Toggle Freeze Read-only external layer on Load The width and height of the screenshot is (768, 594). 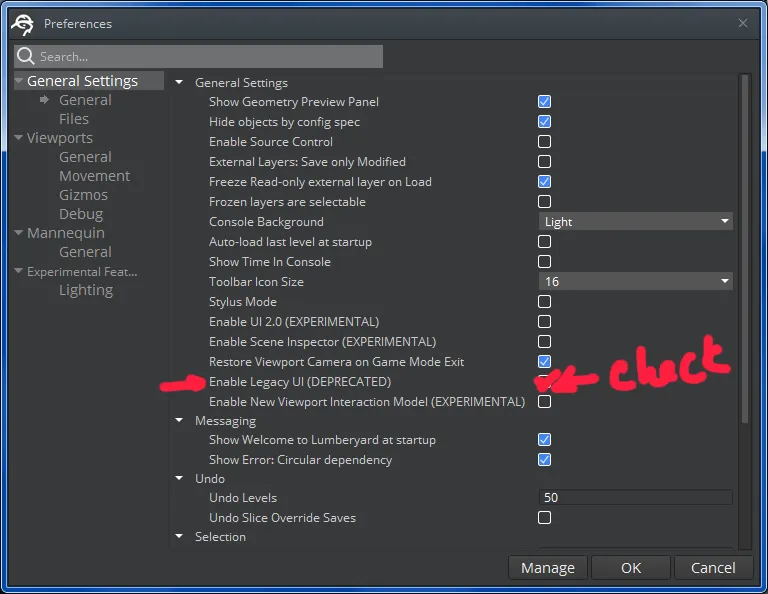coord(544,182)
